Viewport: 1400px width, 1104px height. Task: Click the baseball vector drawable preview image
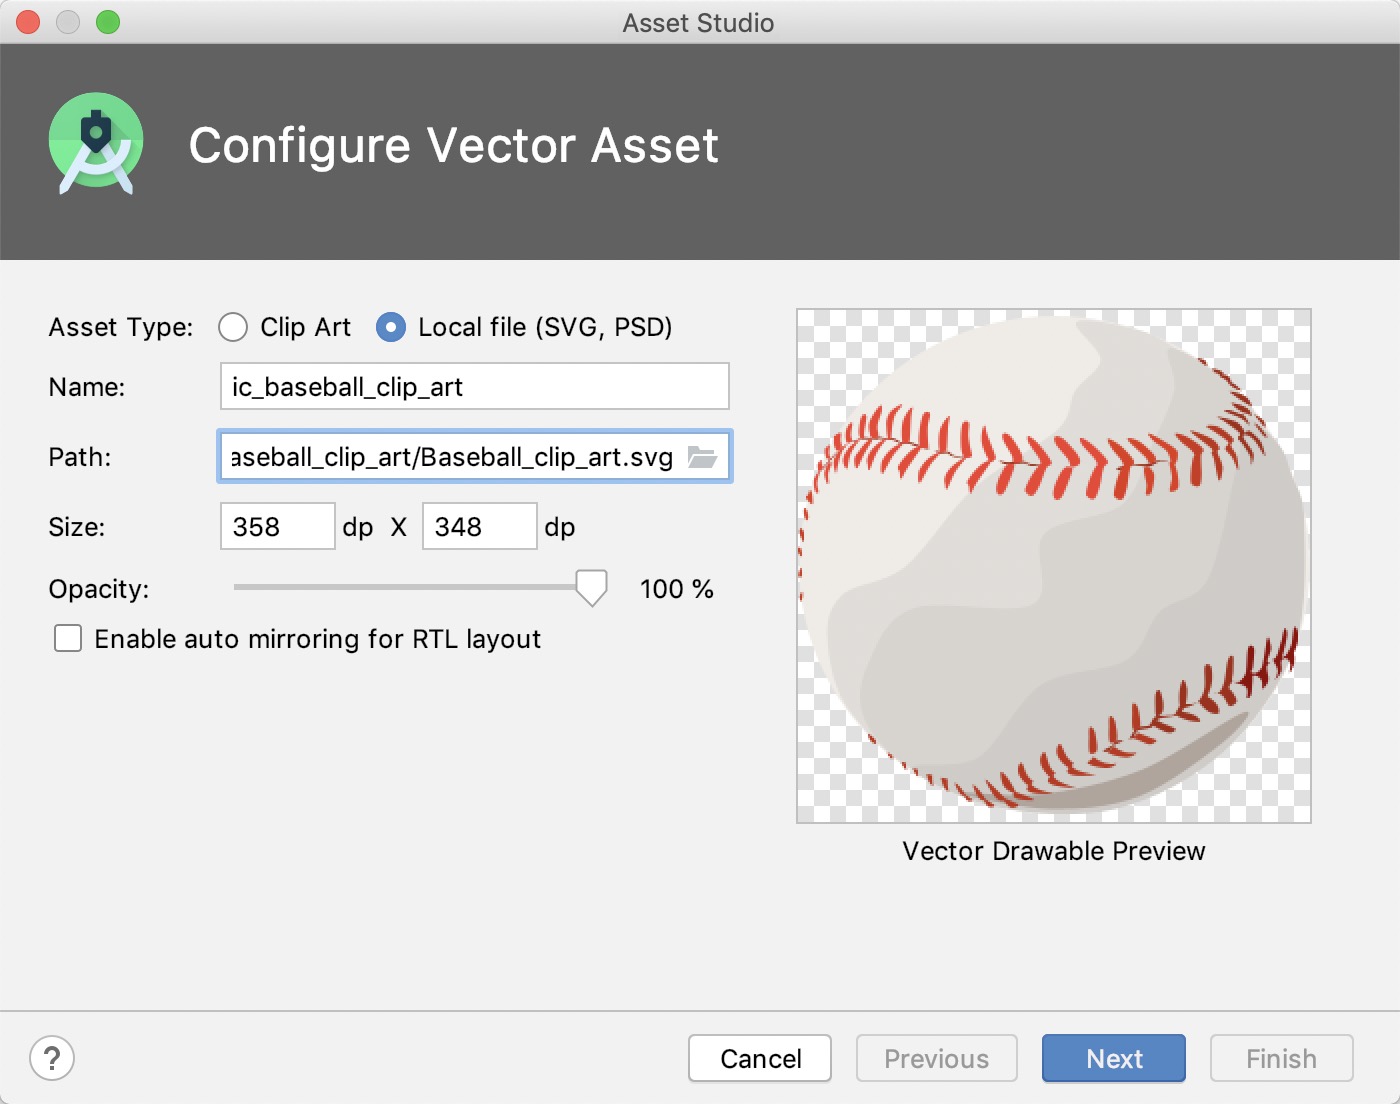[1054, 566]
